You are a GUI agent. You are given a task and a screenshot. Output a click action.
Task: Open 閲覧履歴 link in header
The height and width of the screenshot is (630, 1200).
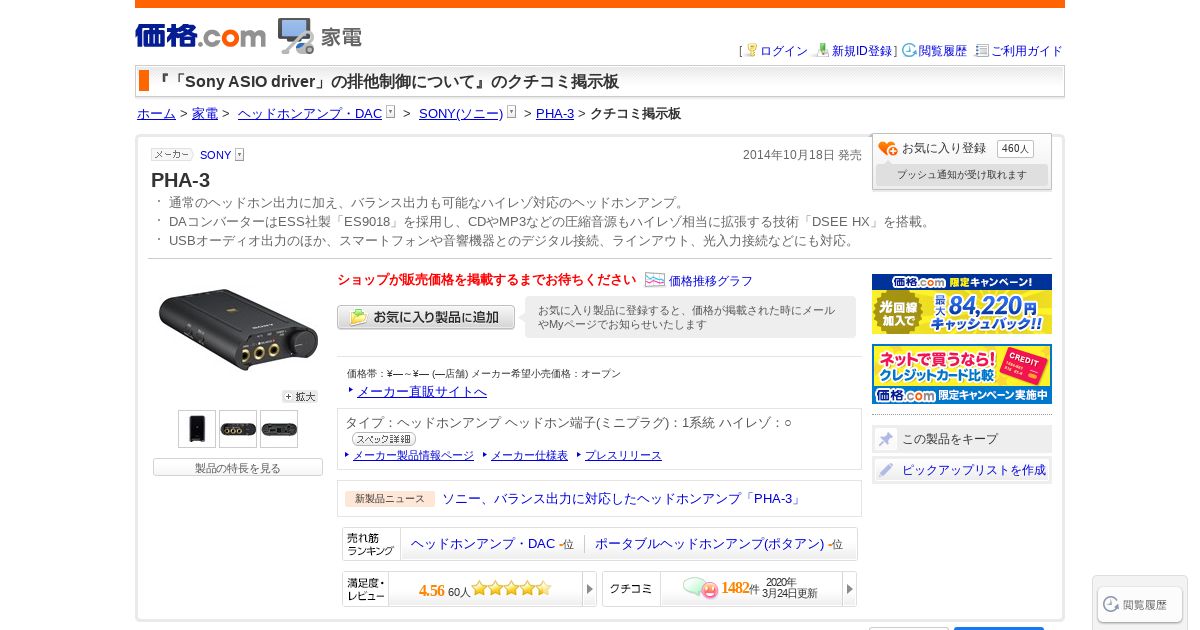point(943,51)
